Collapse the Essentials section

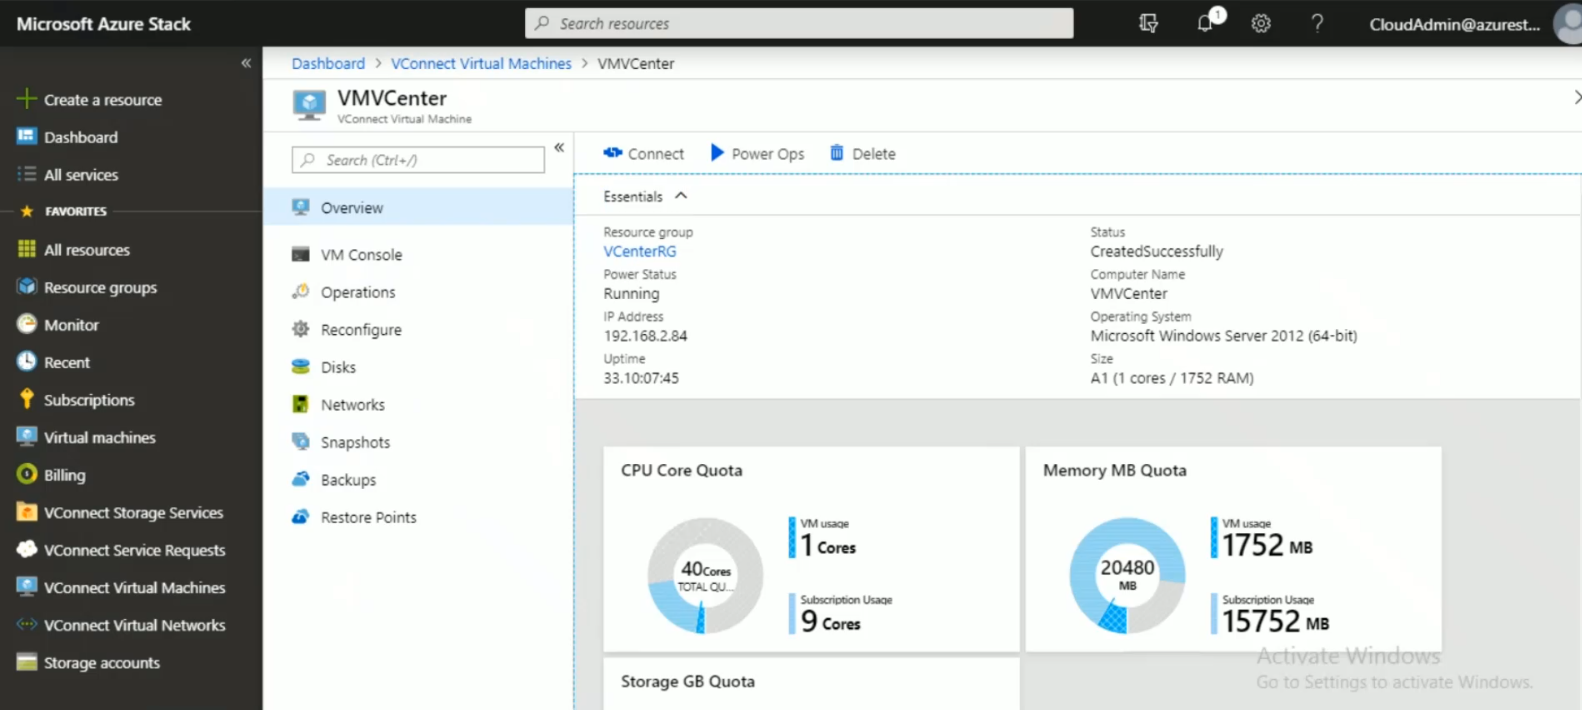(681, 196)
